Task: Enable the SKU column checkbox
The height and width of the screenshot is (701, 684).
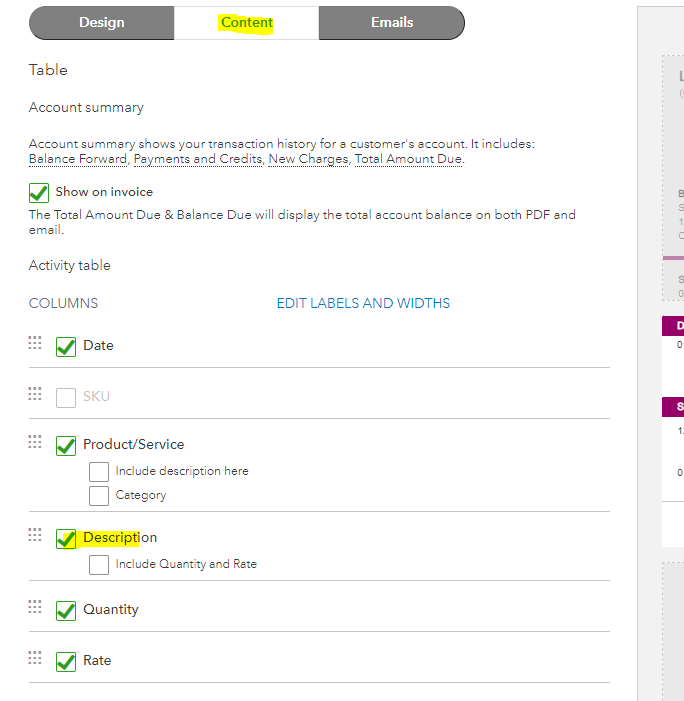Action: pos(66,397)
